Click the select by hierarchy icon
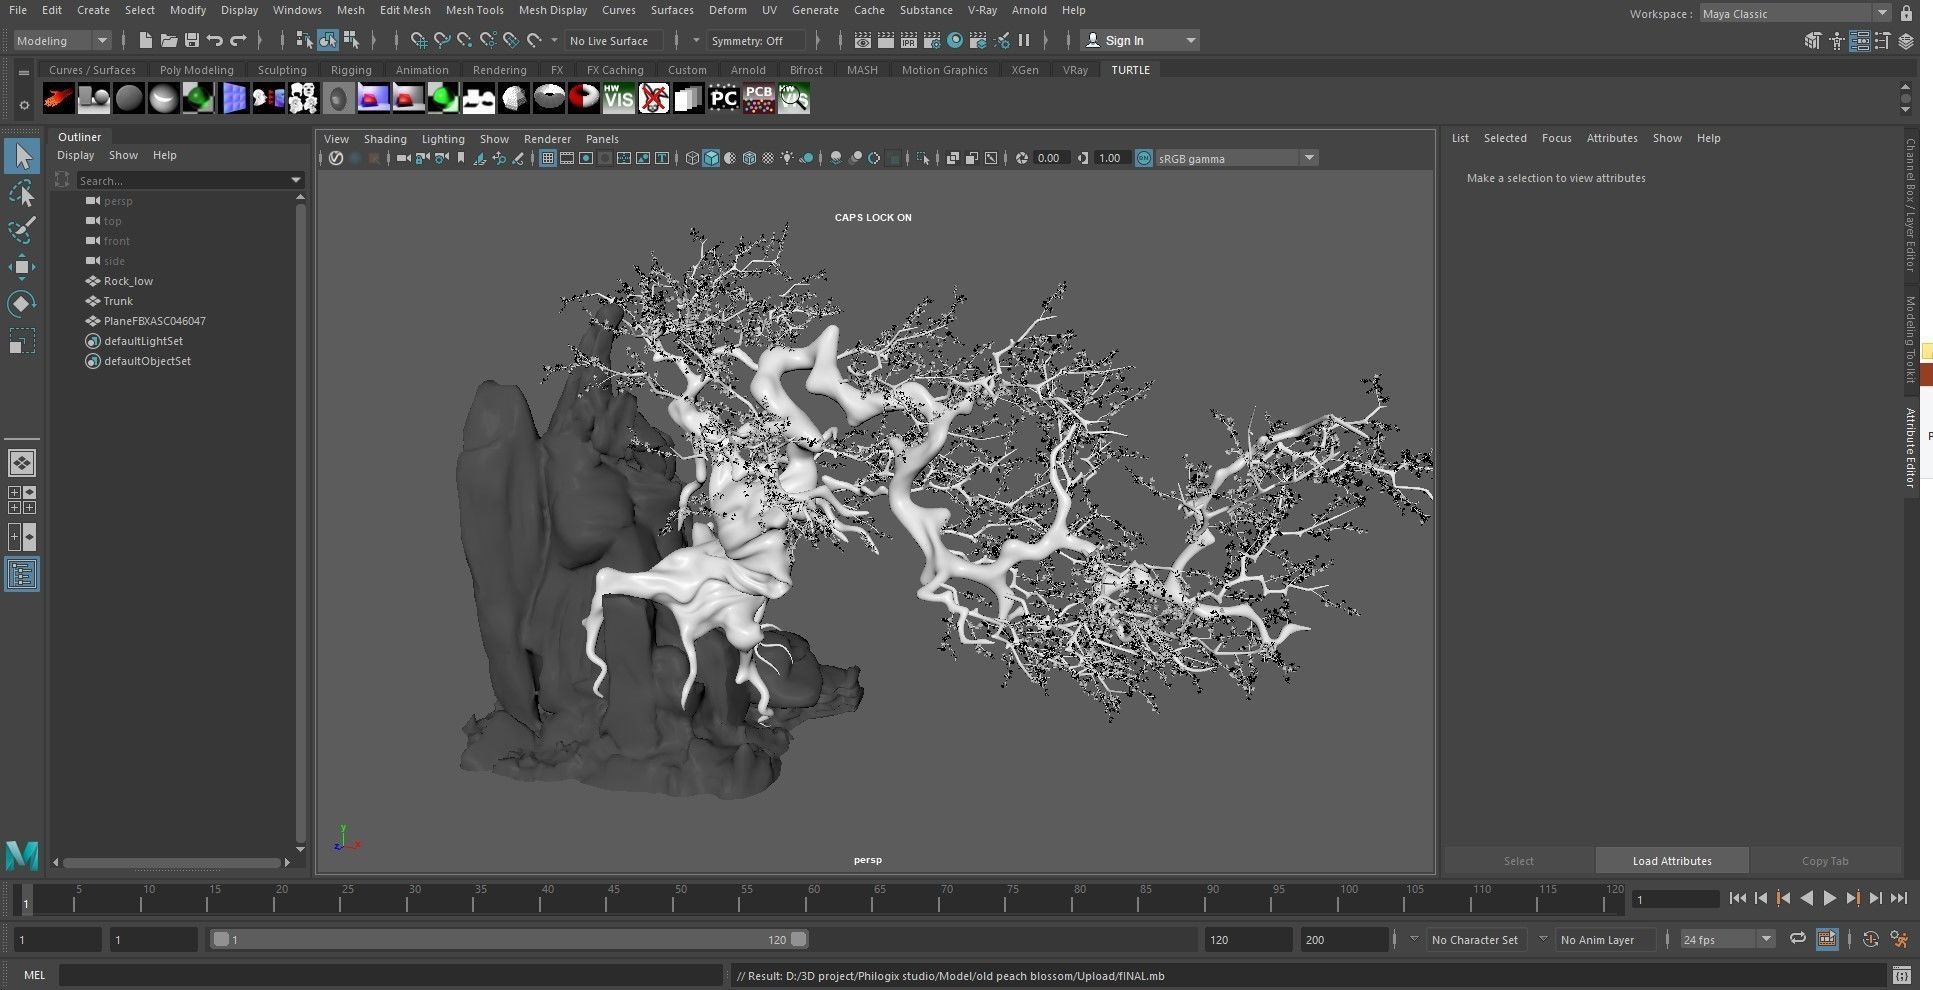The image size is (1933, 990). coord(305,40)
